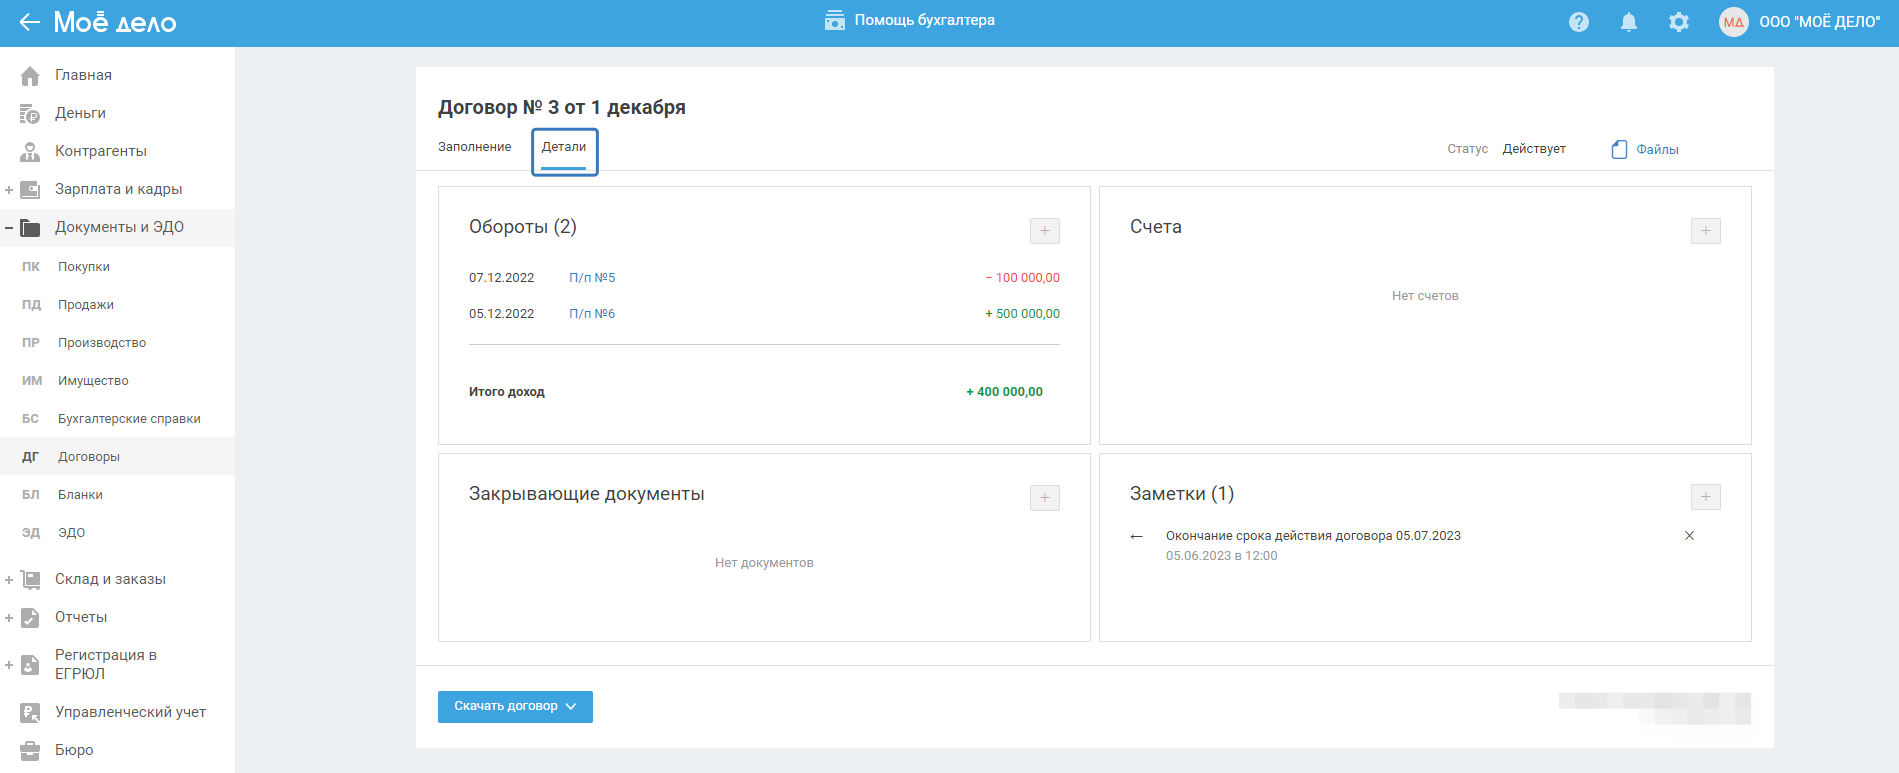Add a closing document in Закрывающие документы

pyautogui.click(x=1045, y=498)
